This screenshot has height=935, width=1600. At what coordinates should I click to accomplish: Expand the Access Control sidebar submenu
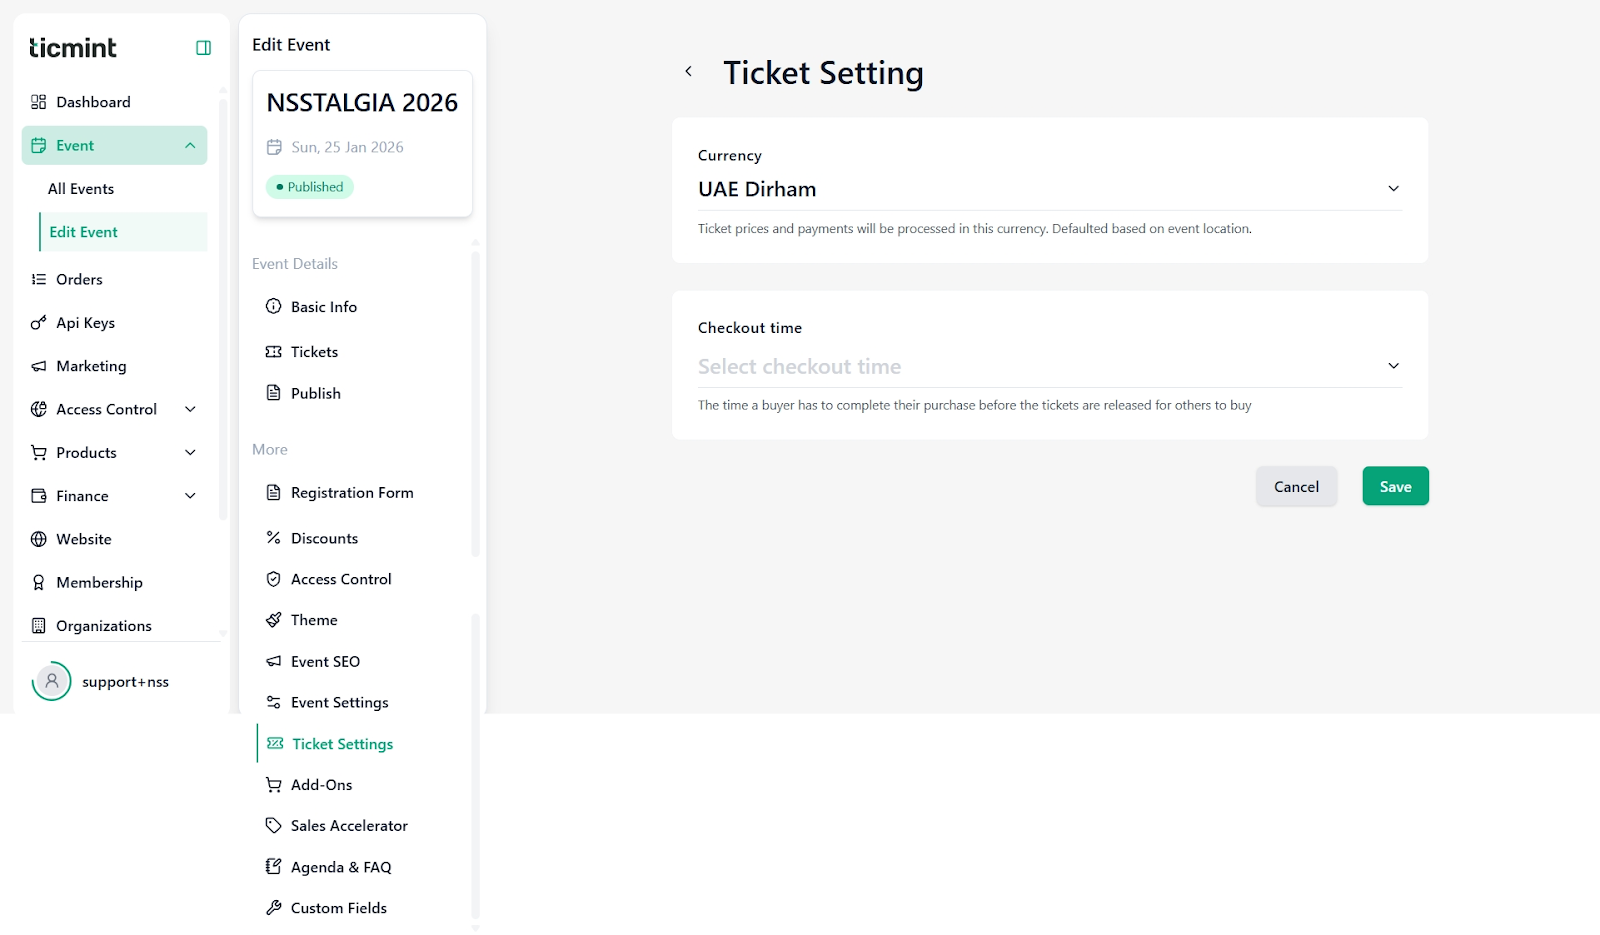pos(190,409)
